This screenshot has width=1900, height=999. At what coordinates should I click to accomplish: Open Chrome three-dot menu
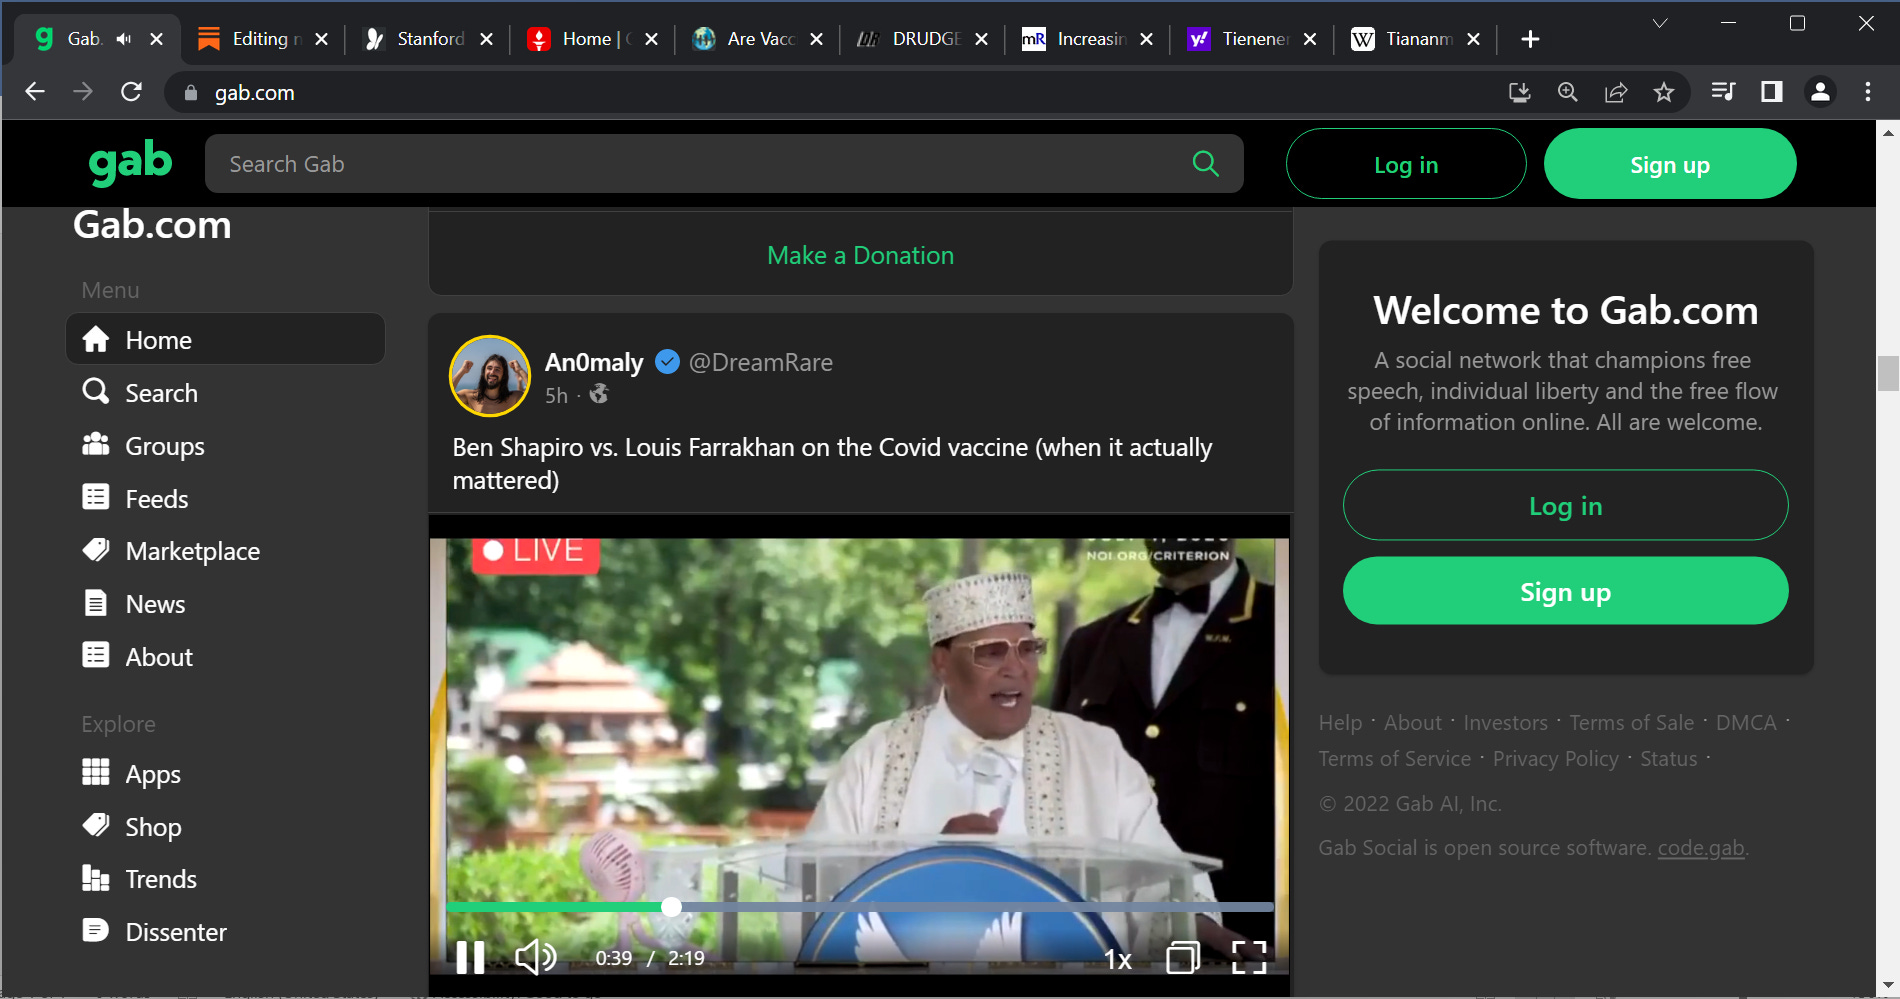point(1868,92)
